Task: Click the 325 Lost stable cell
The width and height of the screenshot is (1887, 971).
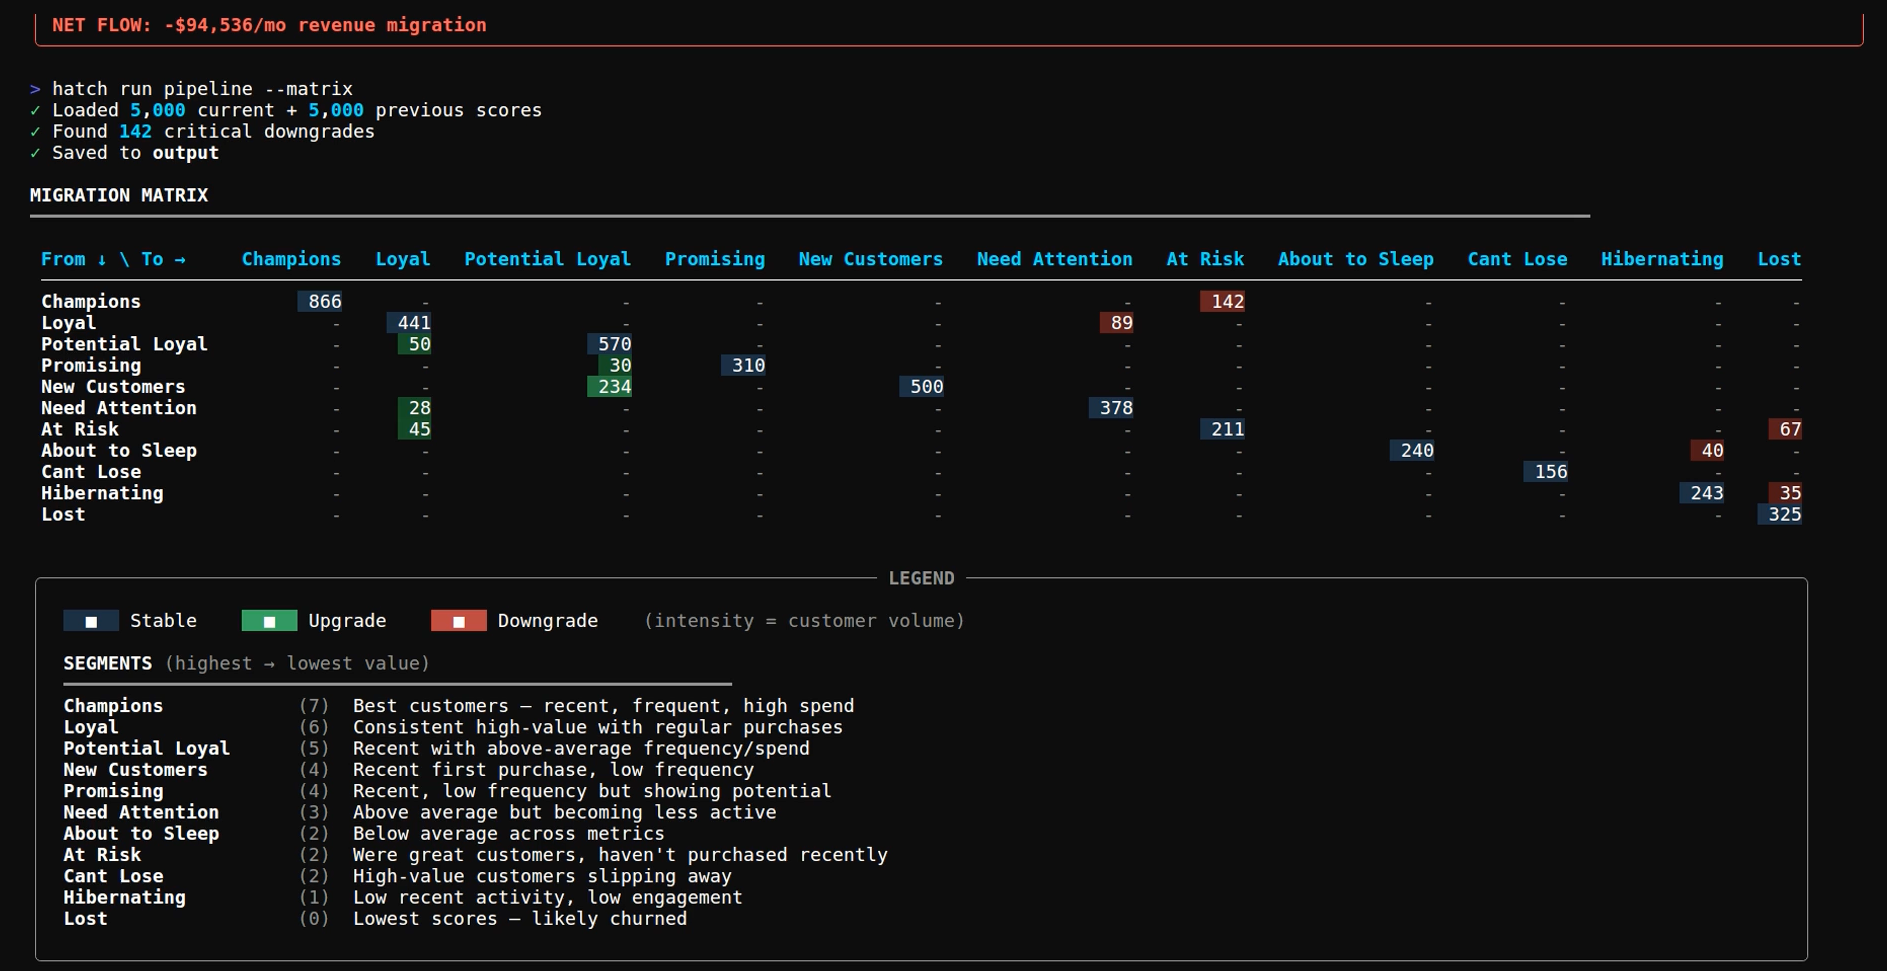Action: [1780, 515]
